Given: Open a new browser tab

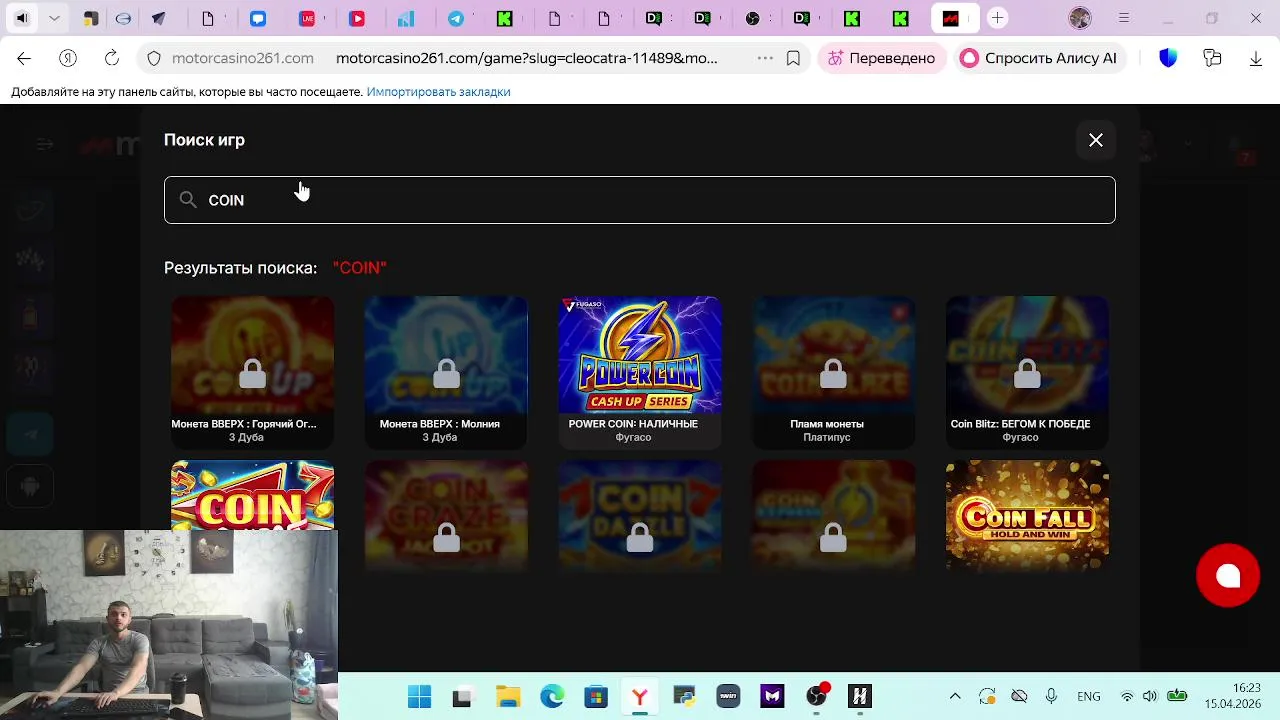Looking at the screenshot, I should (x=997, y=18).
